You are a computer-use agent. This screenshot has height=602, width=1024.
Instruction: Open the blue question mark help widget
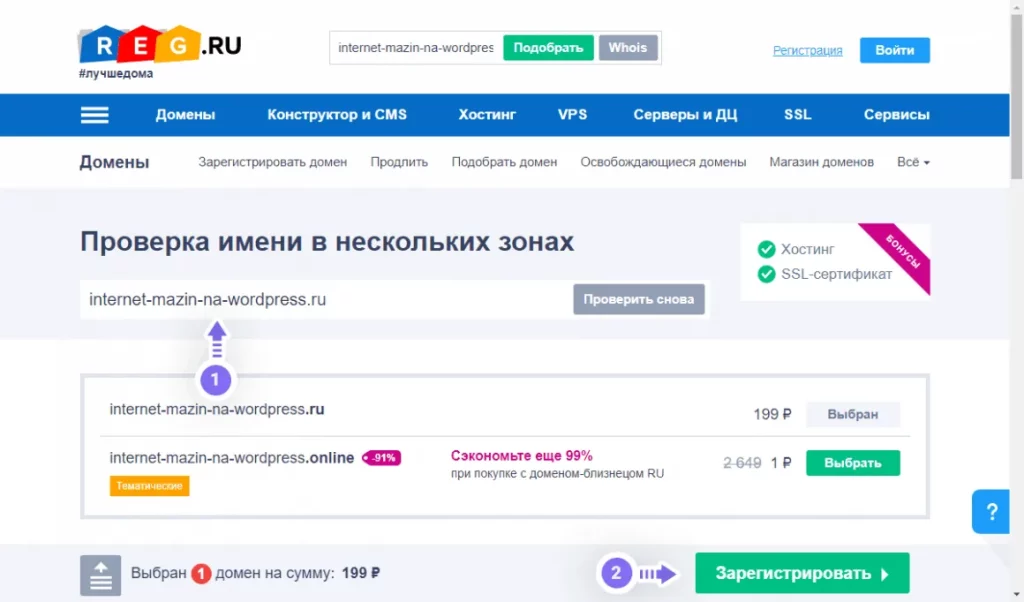[x=991, y=512]
